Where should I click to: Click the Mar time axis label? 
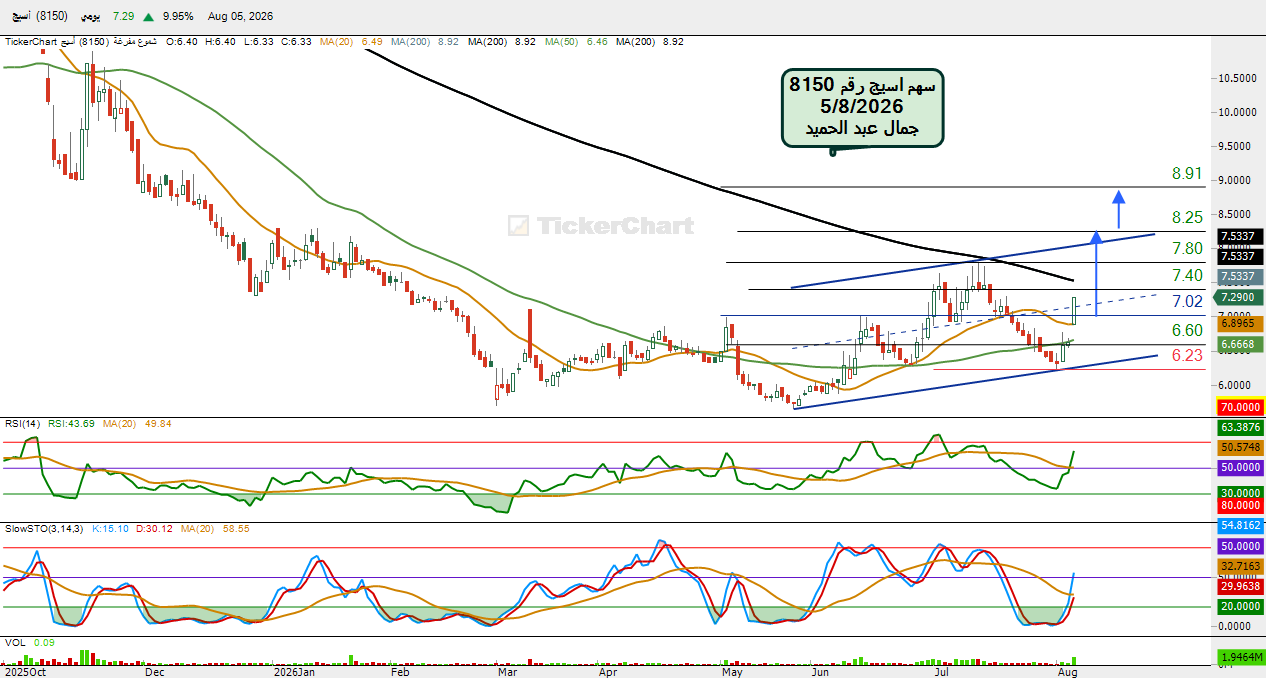pos(507,672)
